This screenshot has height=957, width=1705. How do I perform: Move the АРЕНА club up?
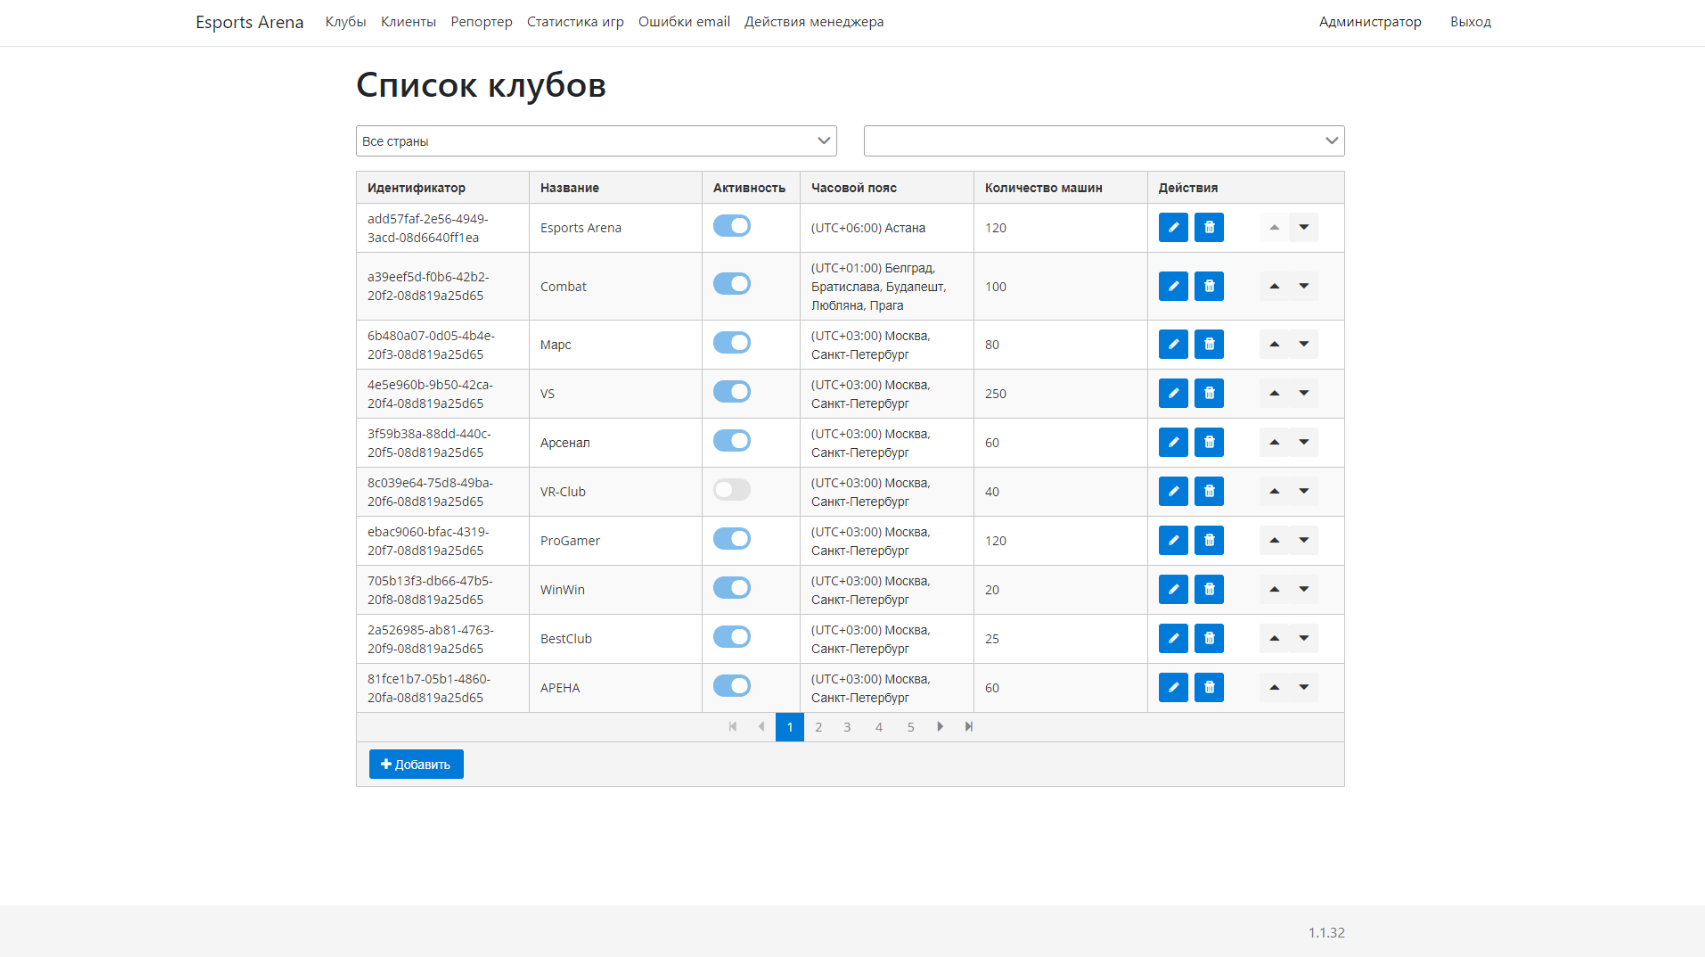(1274, 687)
